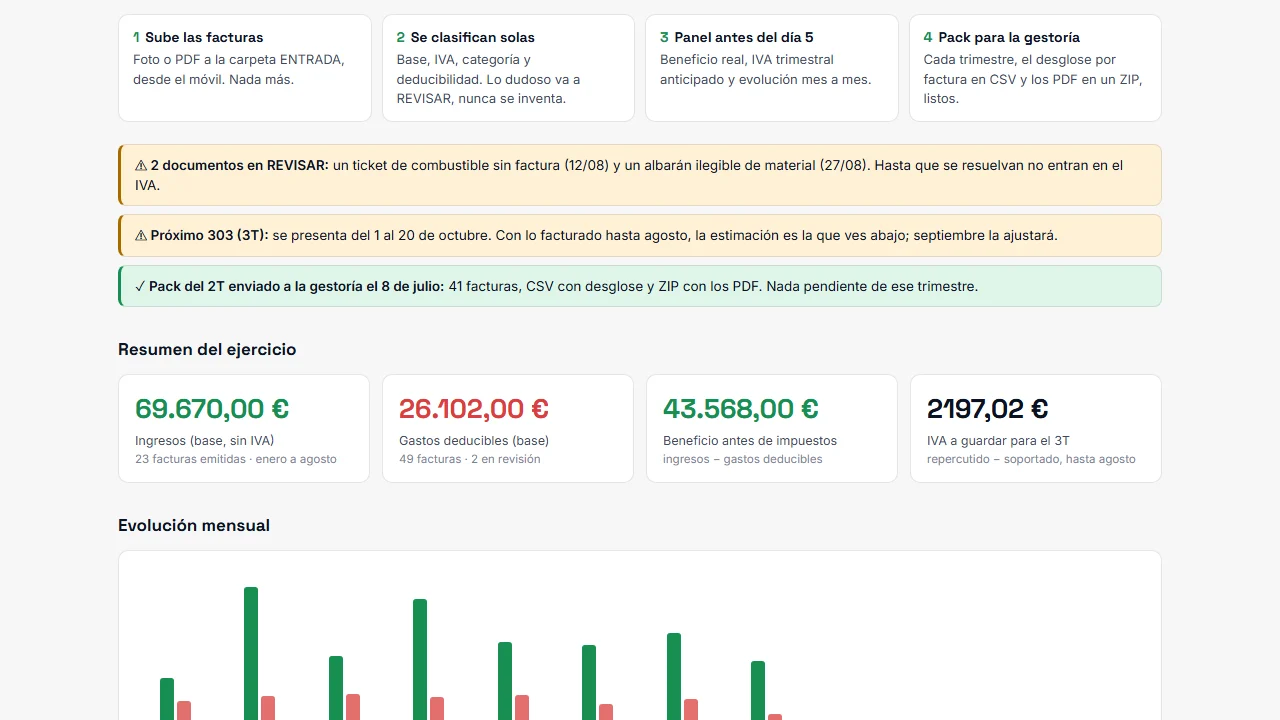The height and width of the screenshot is (720, 1280).
Task: Click the warning icon in the "Próximo 303 (3T)" alert
Action: 141,235
